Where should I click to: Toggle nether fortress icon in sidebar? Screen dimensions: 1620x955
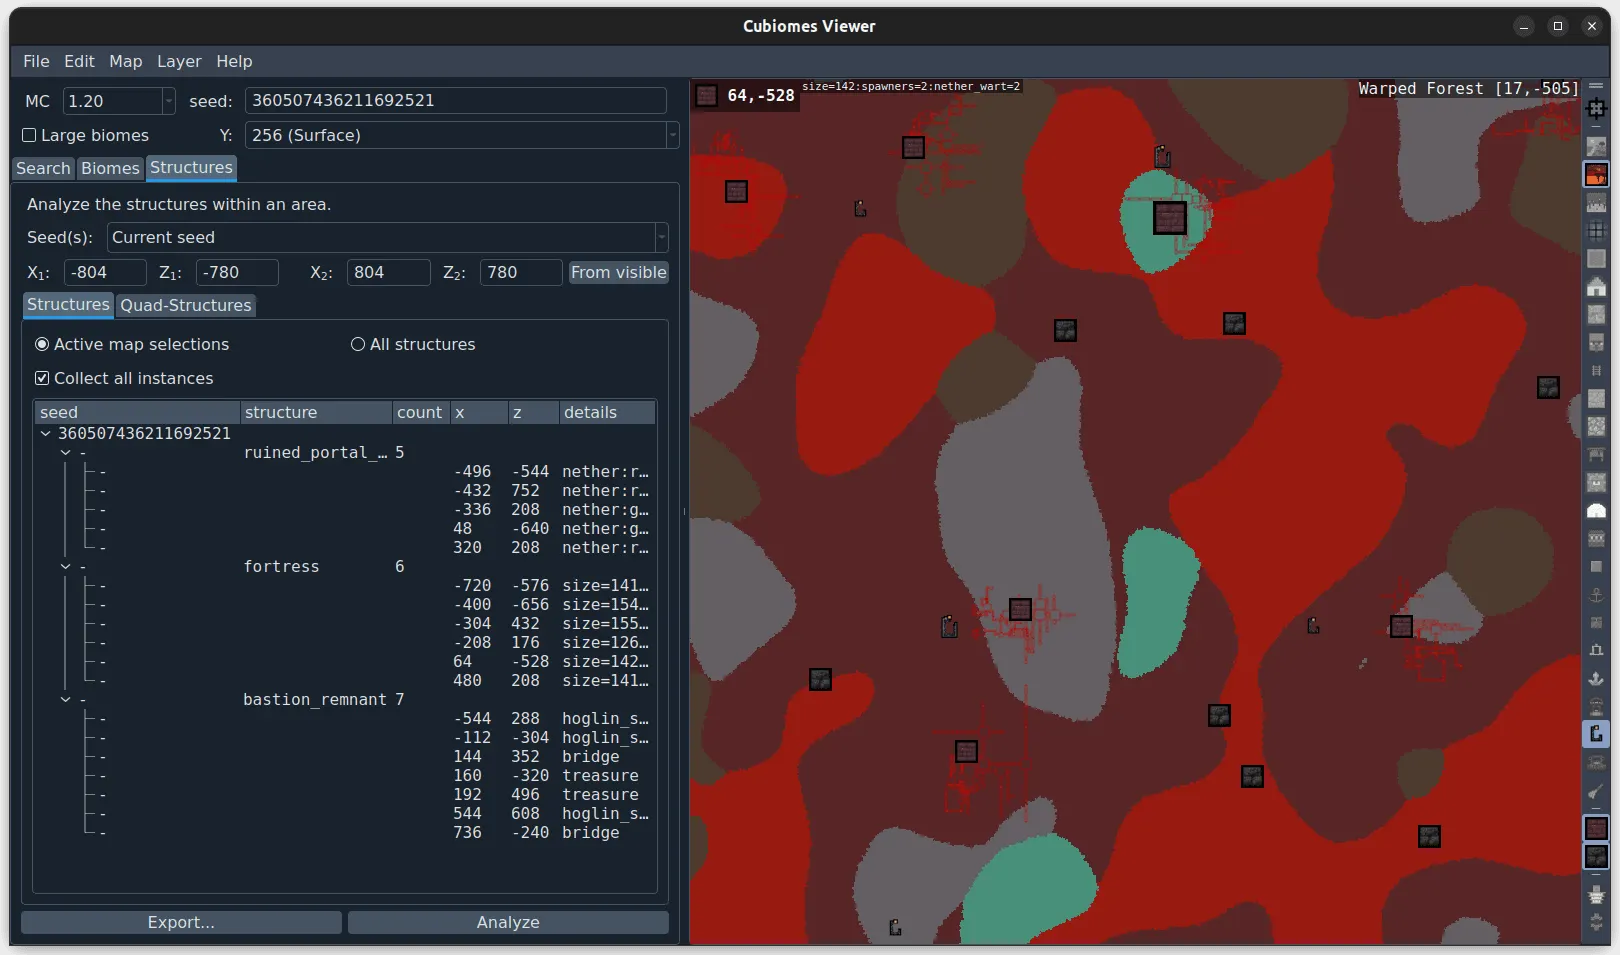1596,828
